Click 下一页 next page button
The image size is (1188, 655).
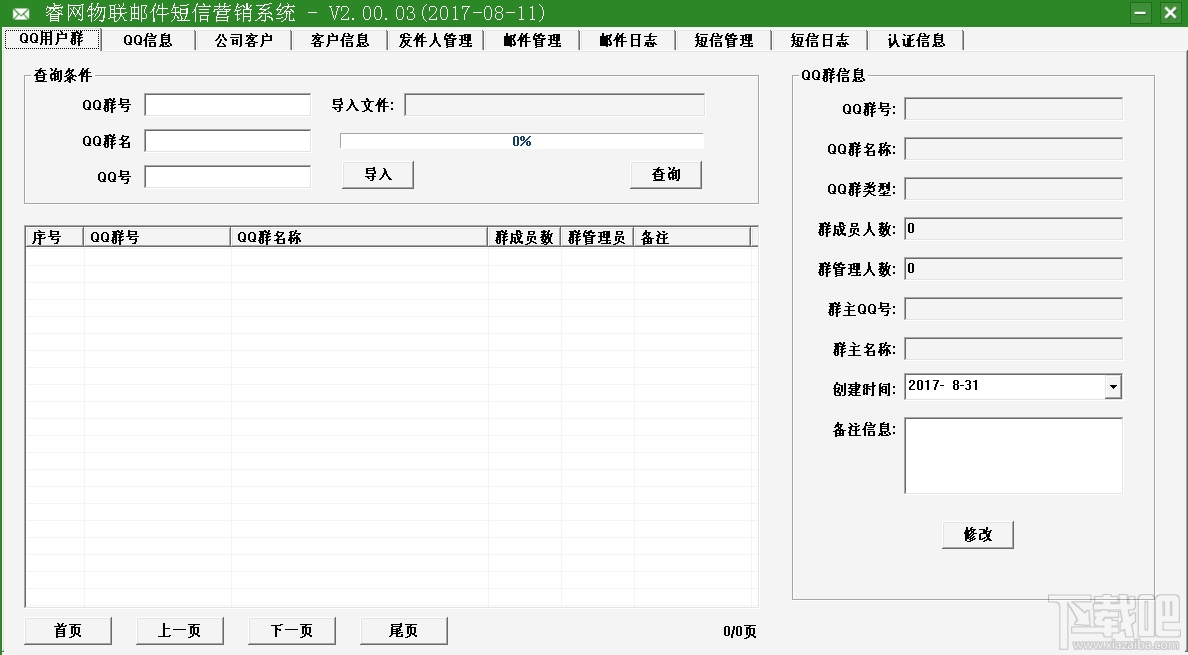coord(292,631)
